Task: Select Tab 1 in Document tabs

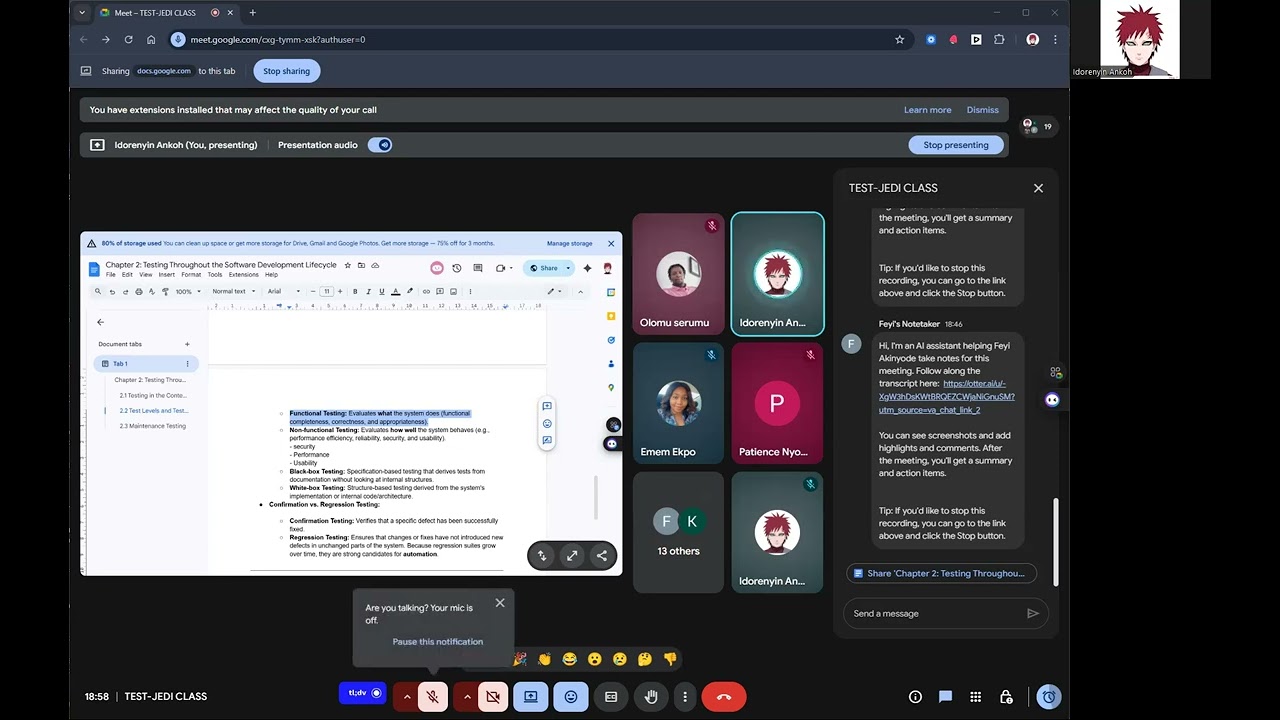Action: coord(147,364)
